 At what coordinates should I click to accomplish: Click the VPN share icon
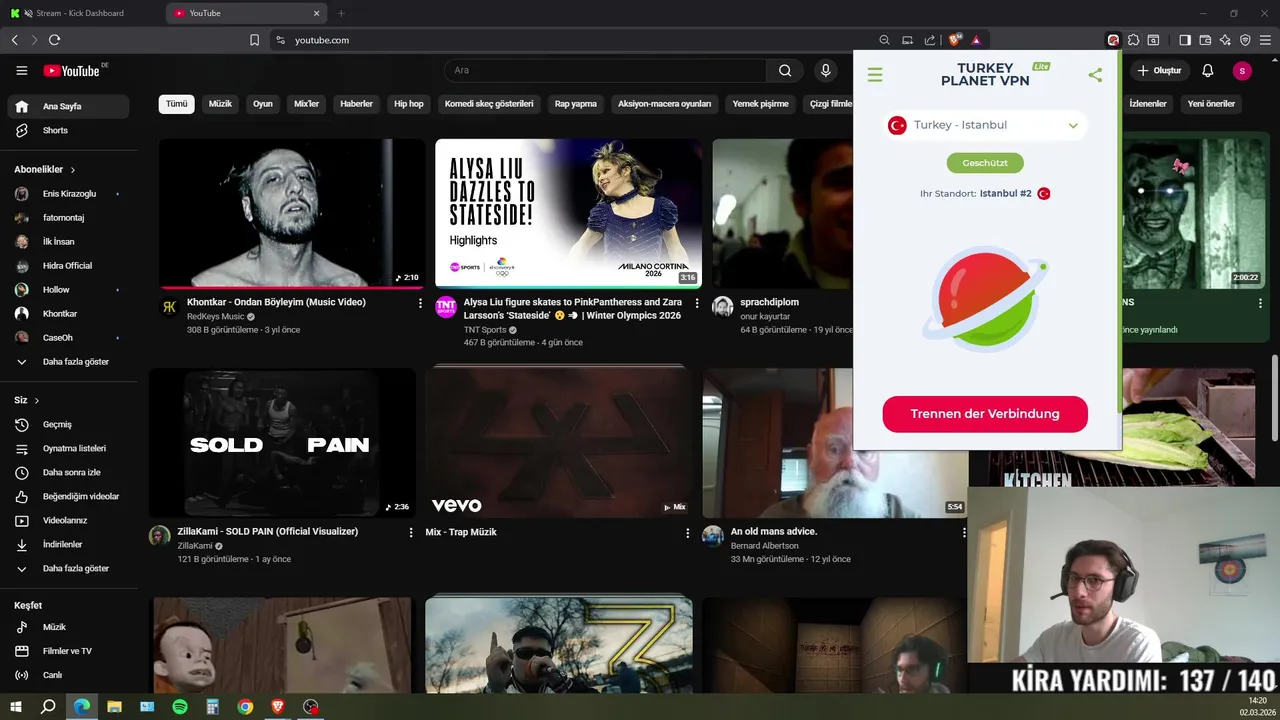[1095, 75]
